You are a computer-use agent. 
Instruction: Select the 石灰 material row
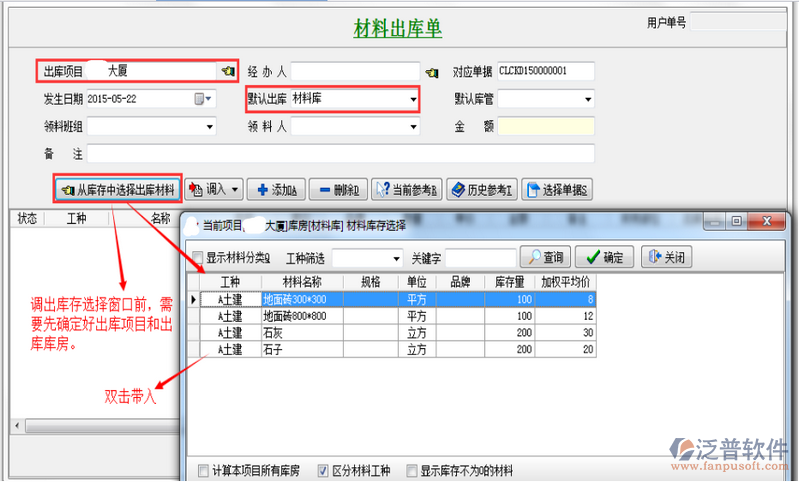coord(392,333)
